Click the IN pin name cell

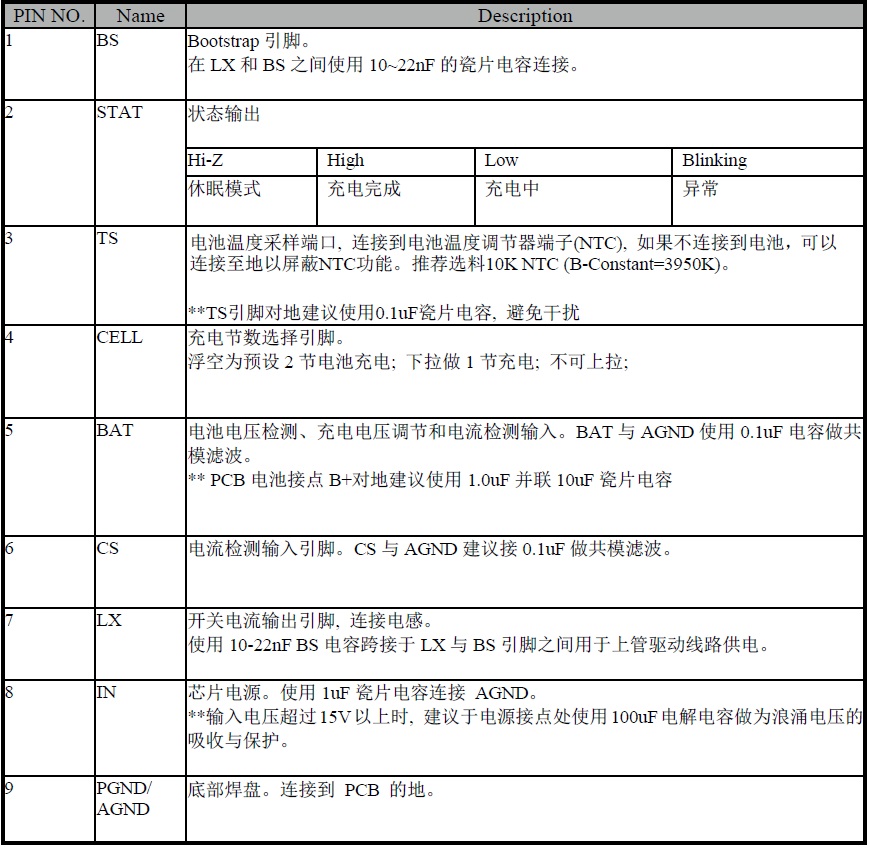(x=105, y=692)
